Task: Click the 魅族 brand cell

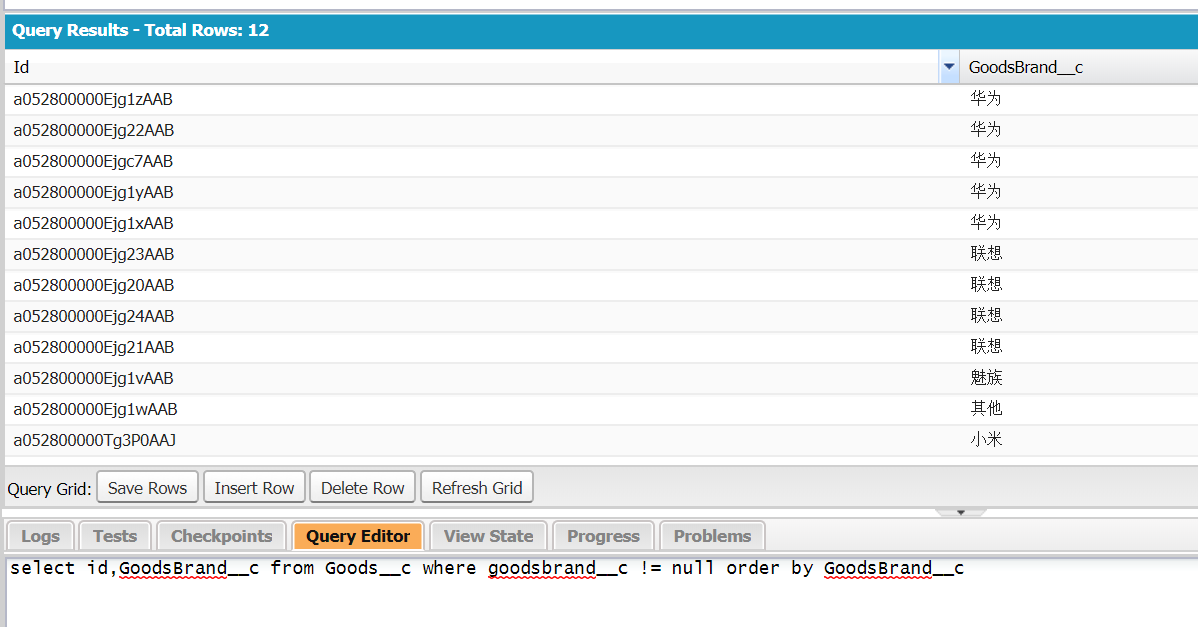Action: (x=1079, y=378)
